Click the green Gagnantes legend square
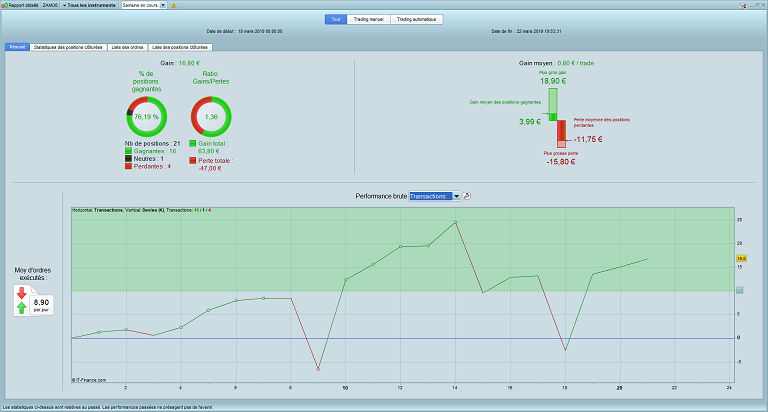This screenshot has width=768, height=412. coord(128,151)
